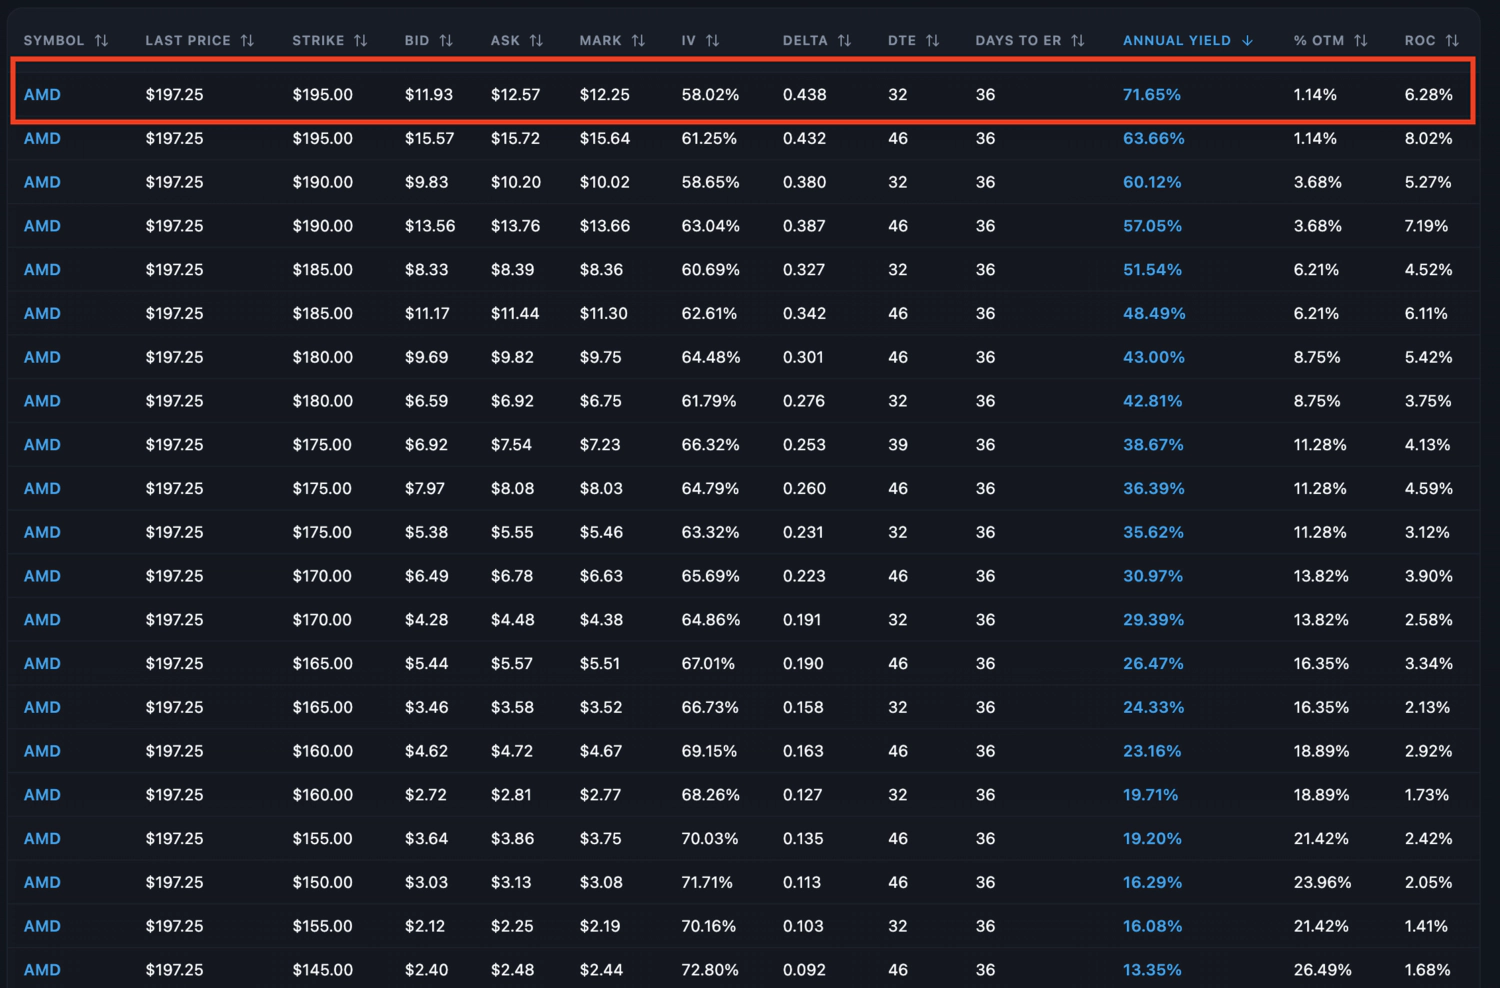Sort by the LAST PRICE header label

pyautogui.click(x=188, y=41)
